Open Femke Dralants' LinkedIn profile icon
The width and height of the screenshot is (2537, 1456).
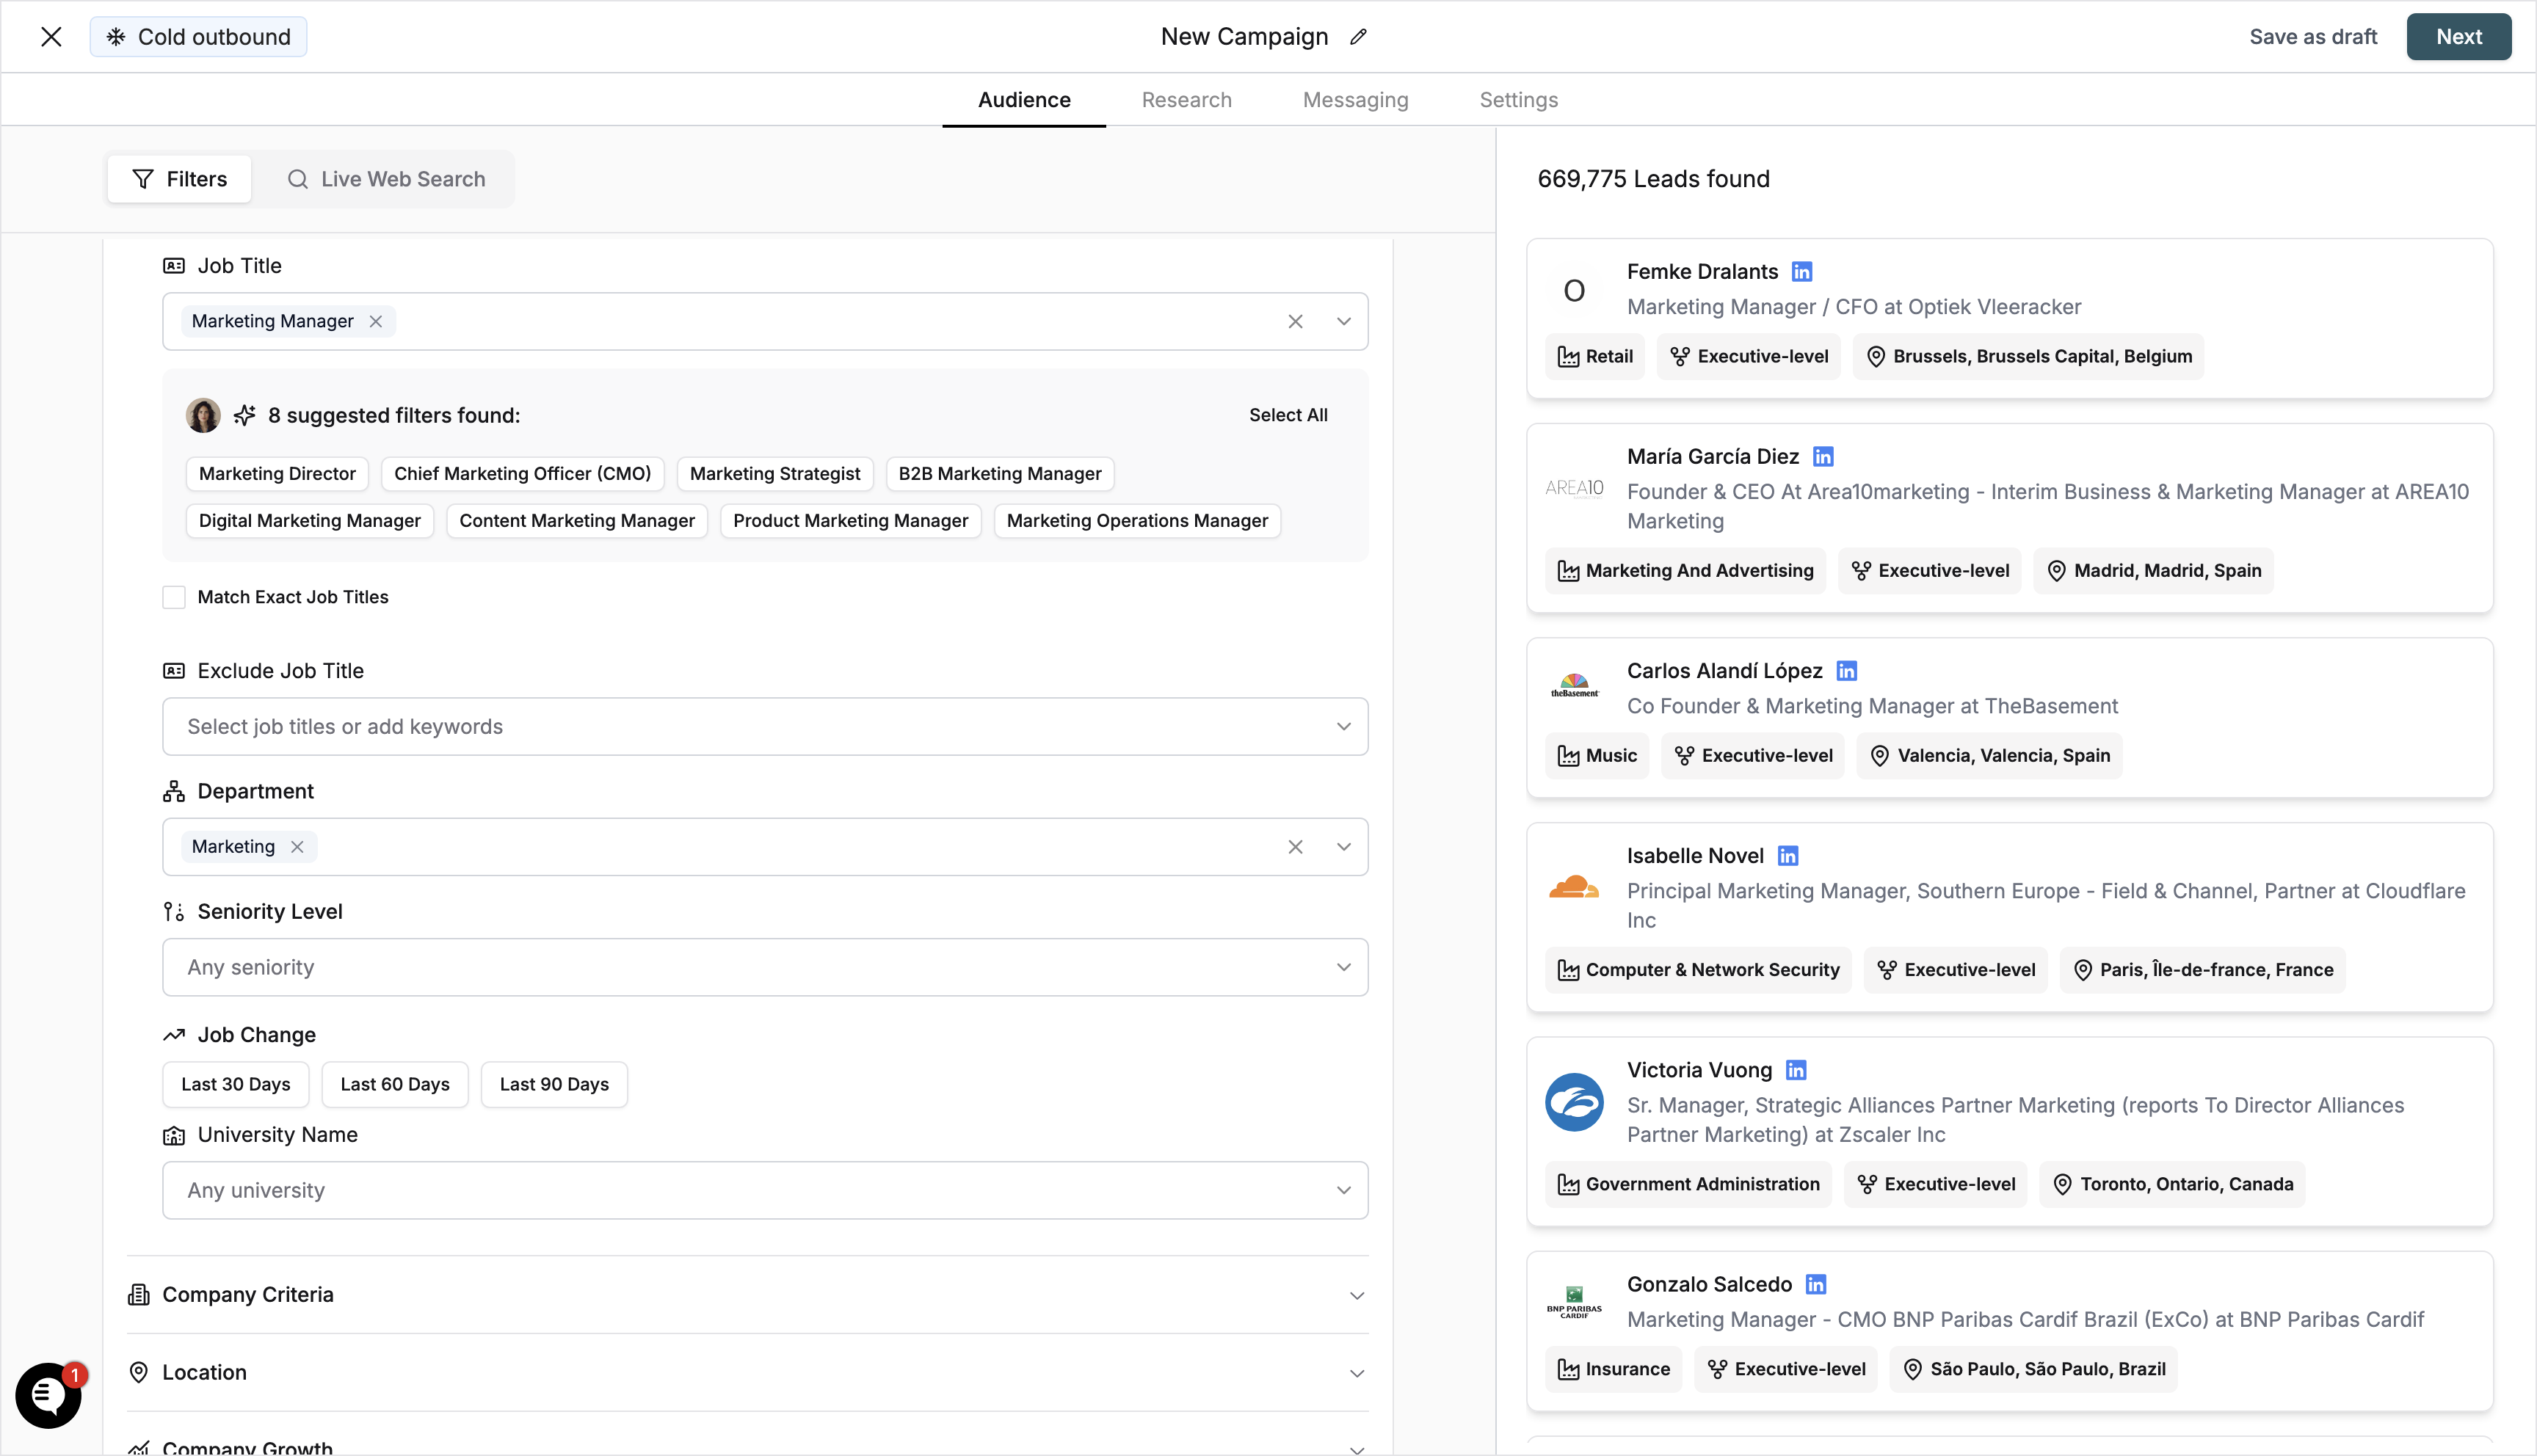(1802, 271)
